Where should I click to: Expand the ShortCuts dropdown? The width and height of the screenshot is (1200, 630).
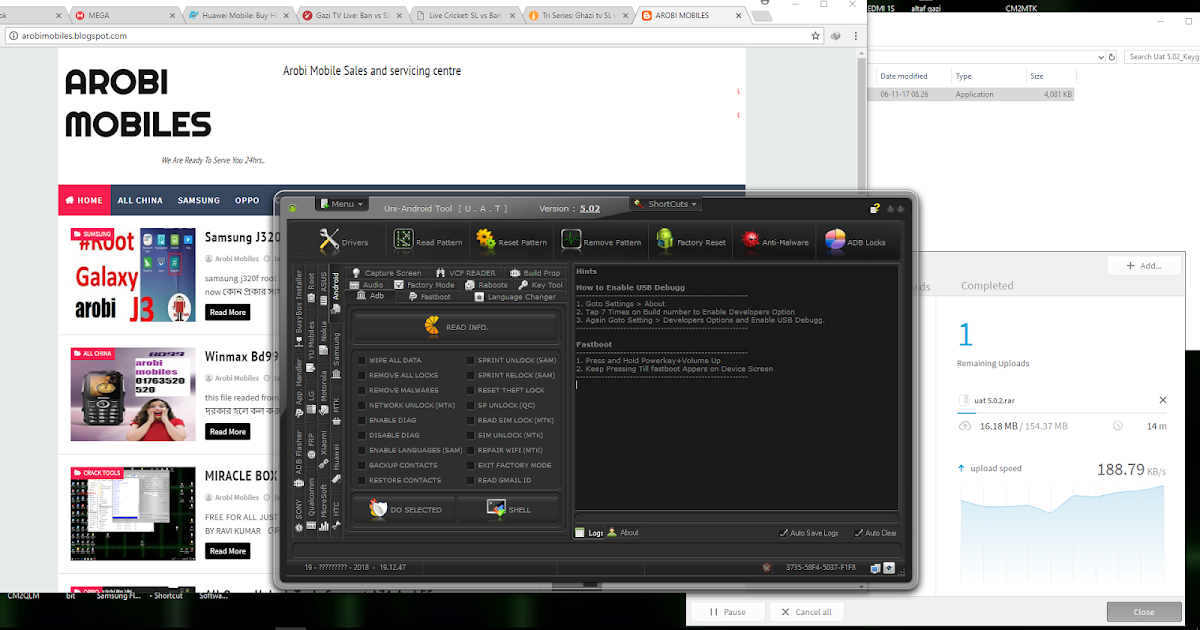pyautogui.click(x=666, y=204)
